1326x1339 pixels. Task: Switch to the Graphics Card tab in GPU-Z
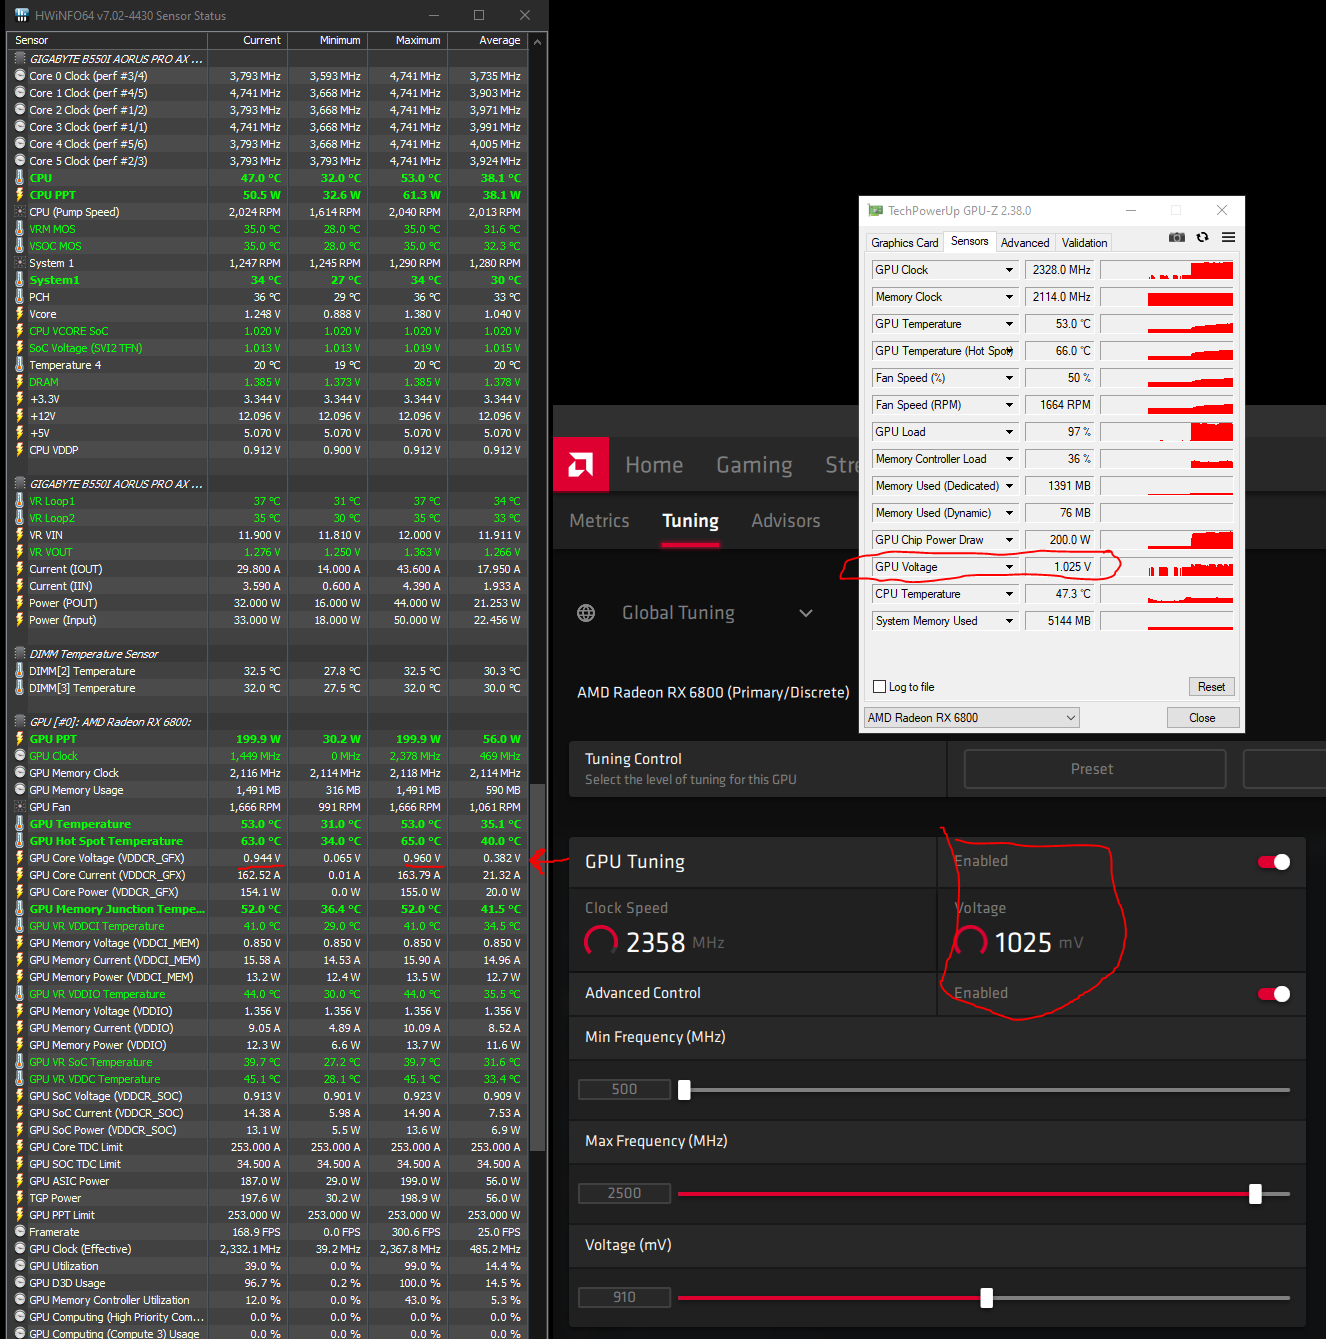pyautogui.click(x=905, y=243)
